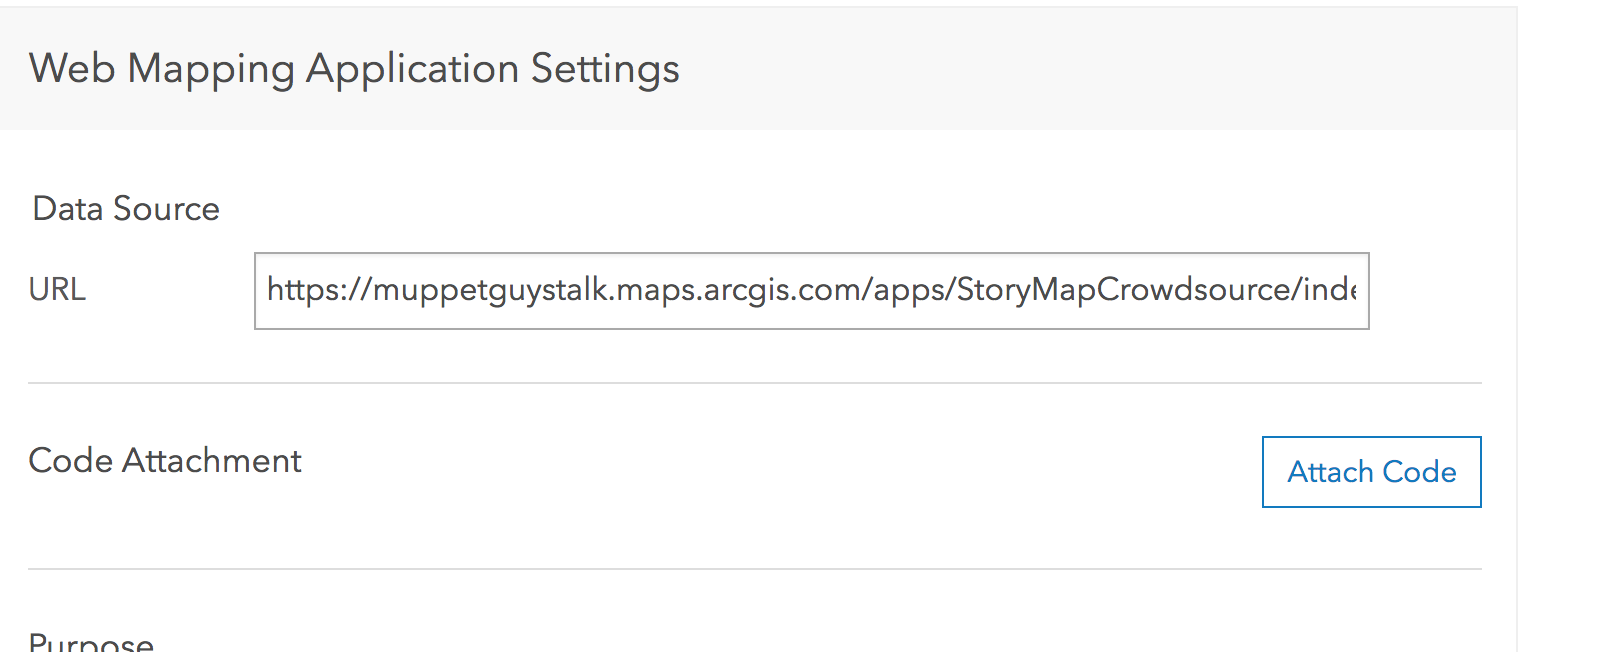Click the Attach Code button

1371,472
